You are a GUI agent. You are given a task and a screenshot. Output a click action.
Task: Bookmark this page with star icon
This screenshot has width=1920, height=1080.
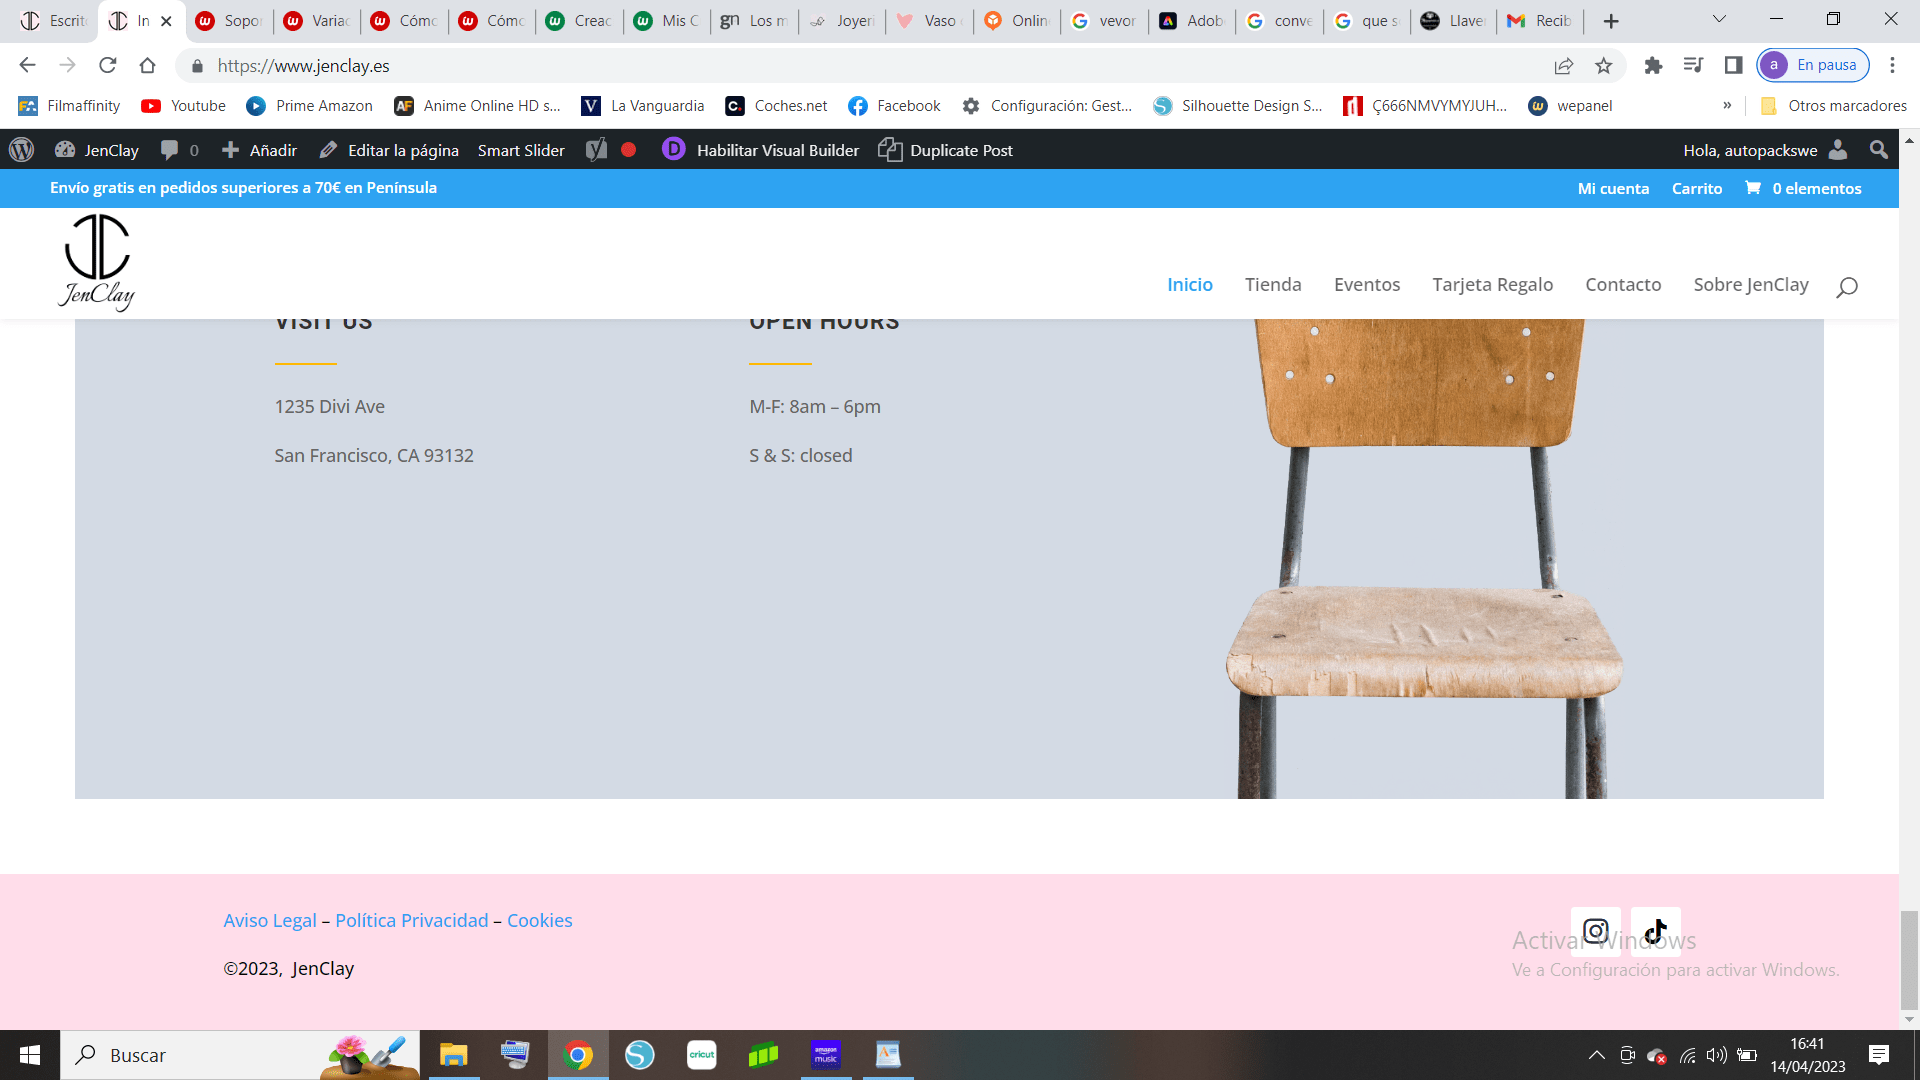(1604, 66)
